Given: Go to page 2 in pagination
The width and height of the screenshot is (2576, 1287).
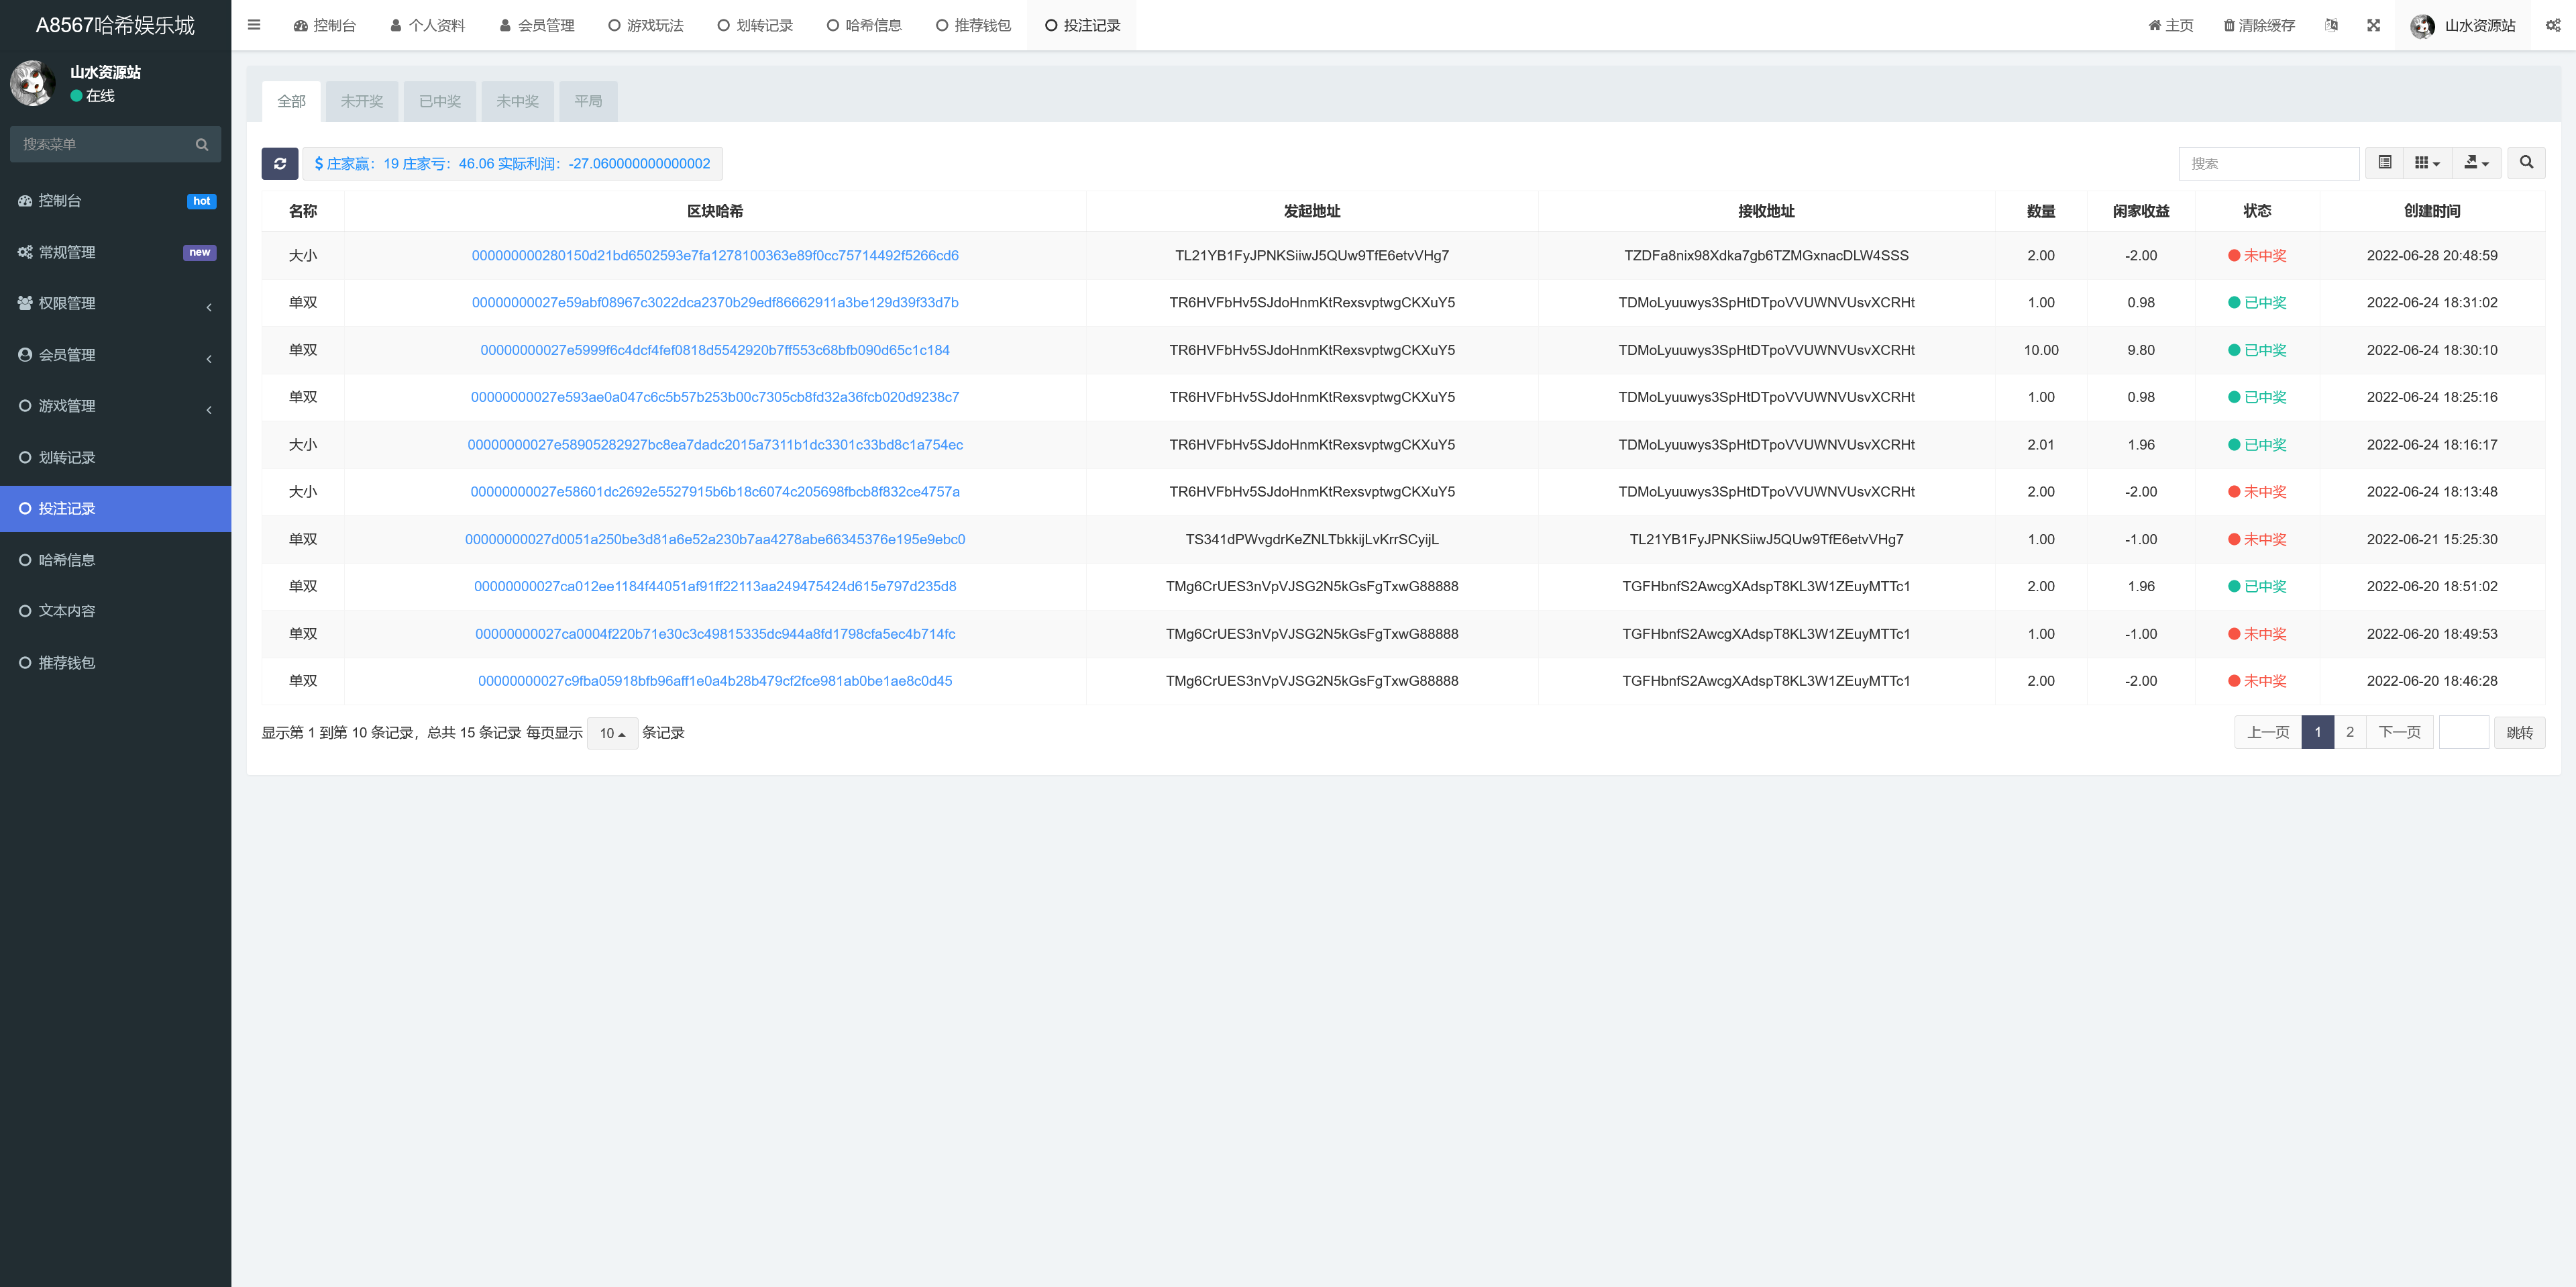Looking at the screenshot, I should coord(2350,731).
